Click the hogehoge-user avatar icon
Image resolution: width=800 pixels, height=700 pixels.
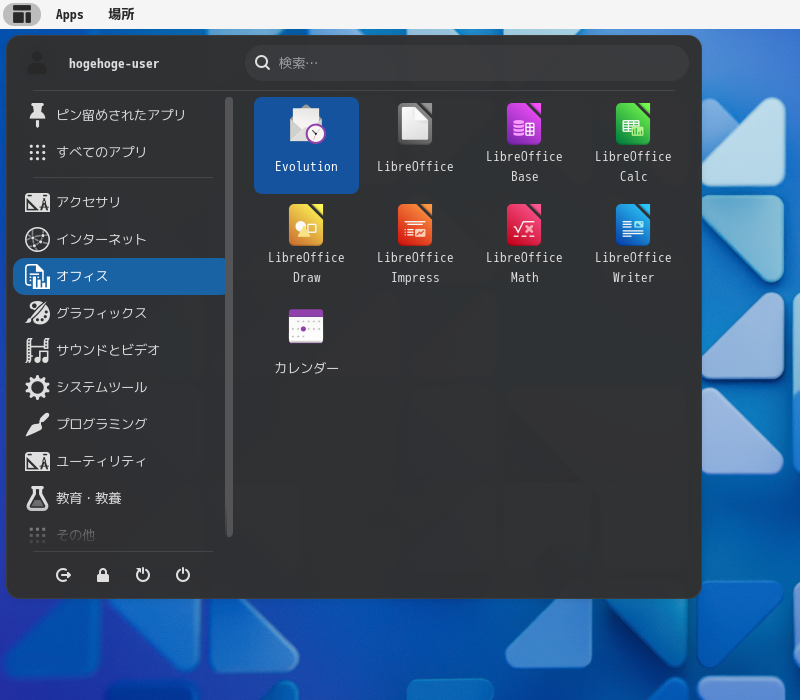(x=37, y=63)
